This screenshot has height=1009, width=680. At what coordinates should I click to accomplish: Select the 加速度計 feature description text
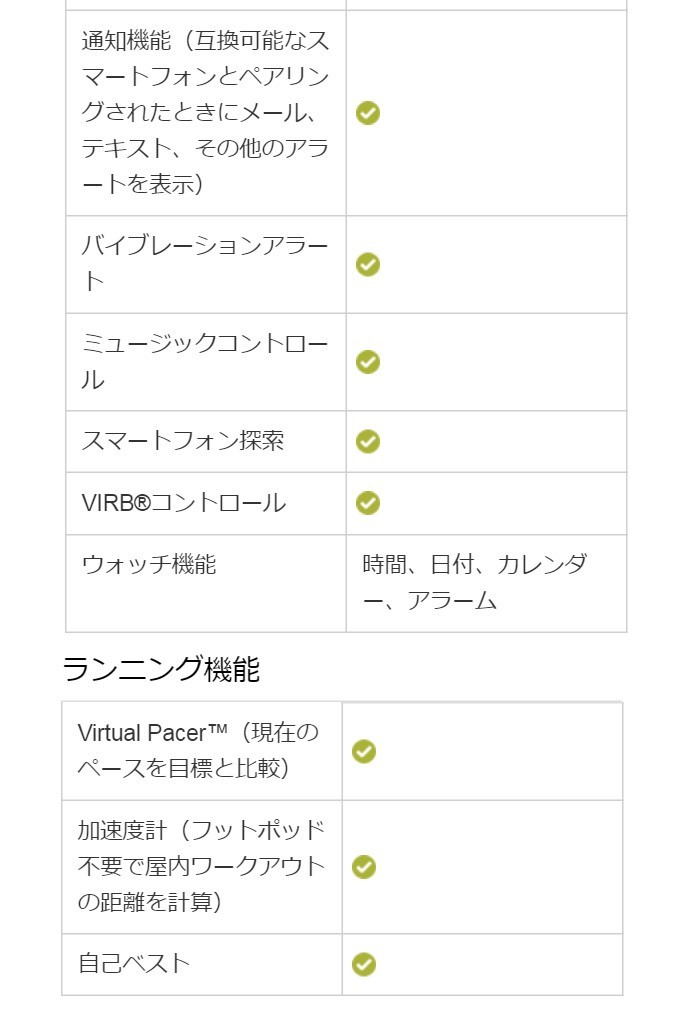[201, 866]
